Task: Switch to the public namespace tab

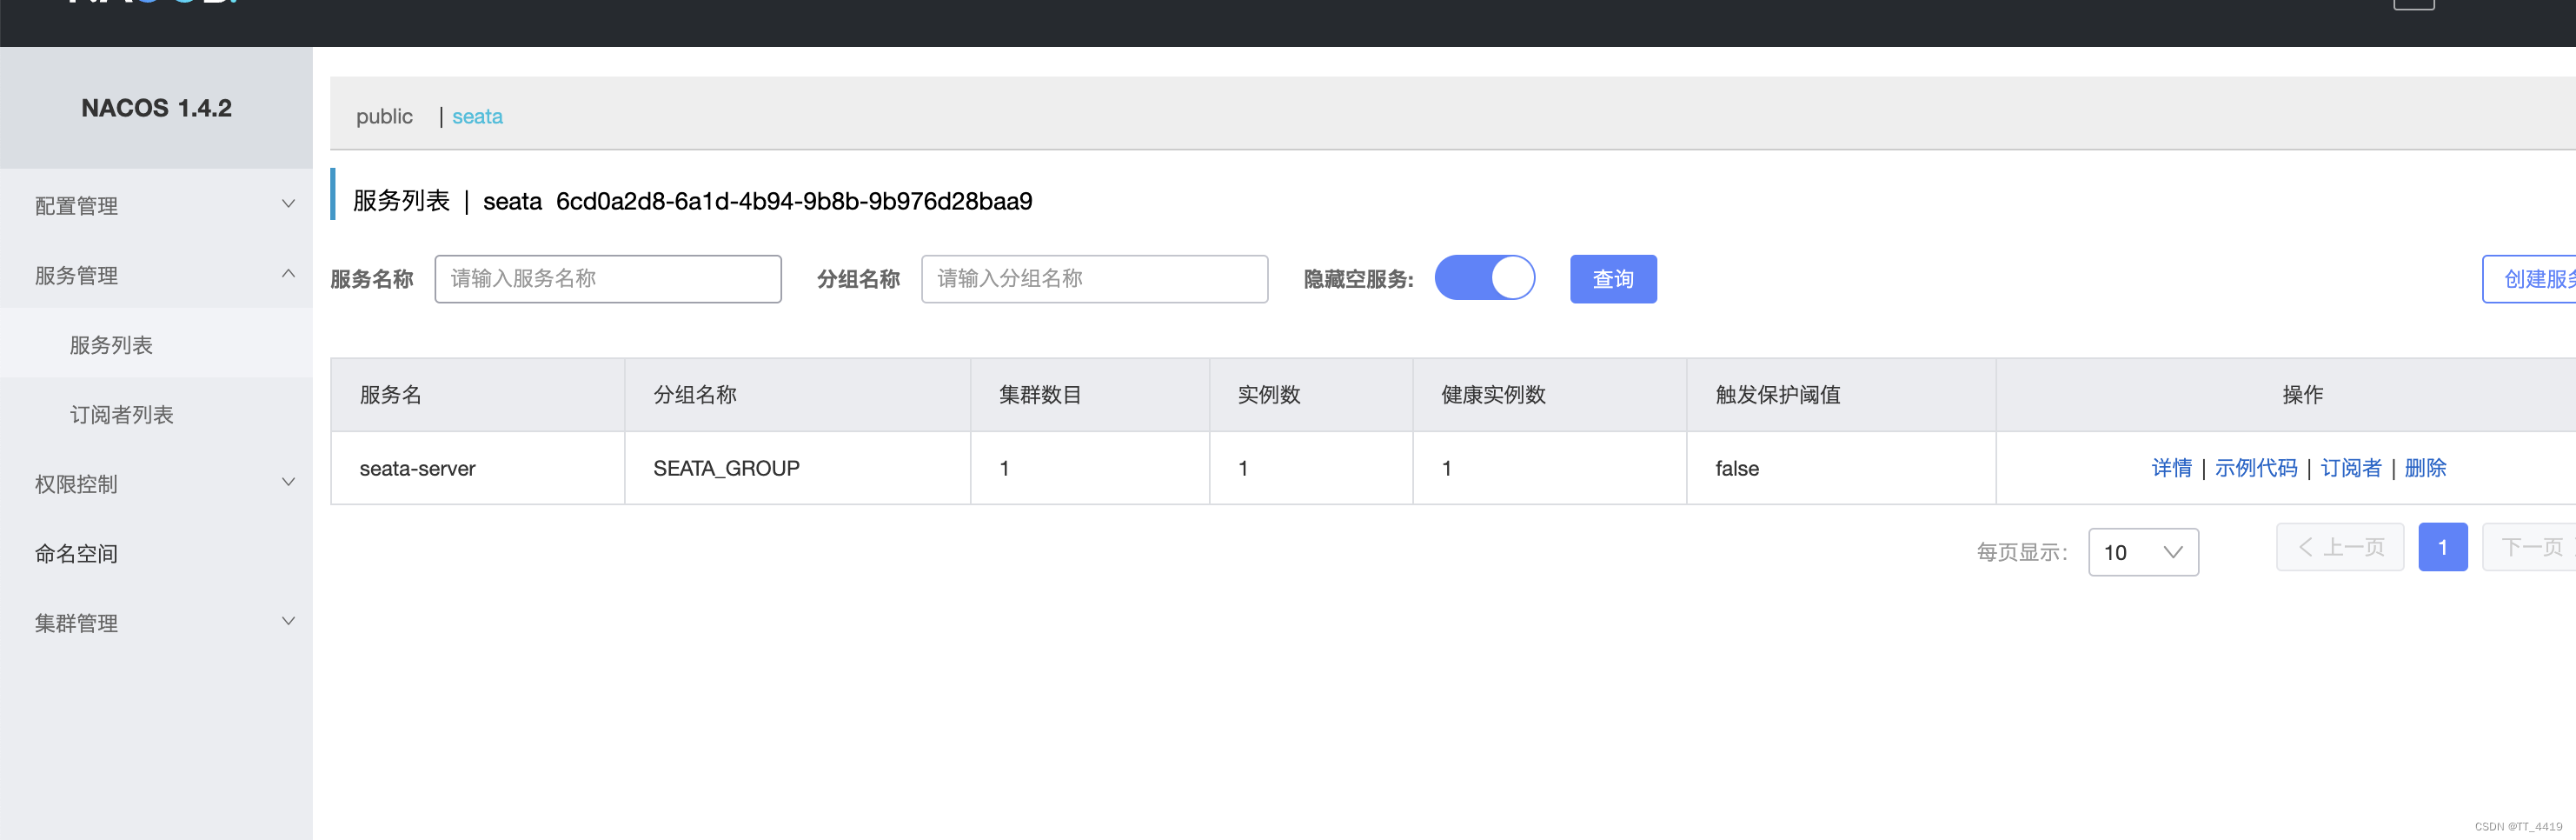Action: [384, 116]
